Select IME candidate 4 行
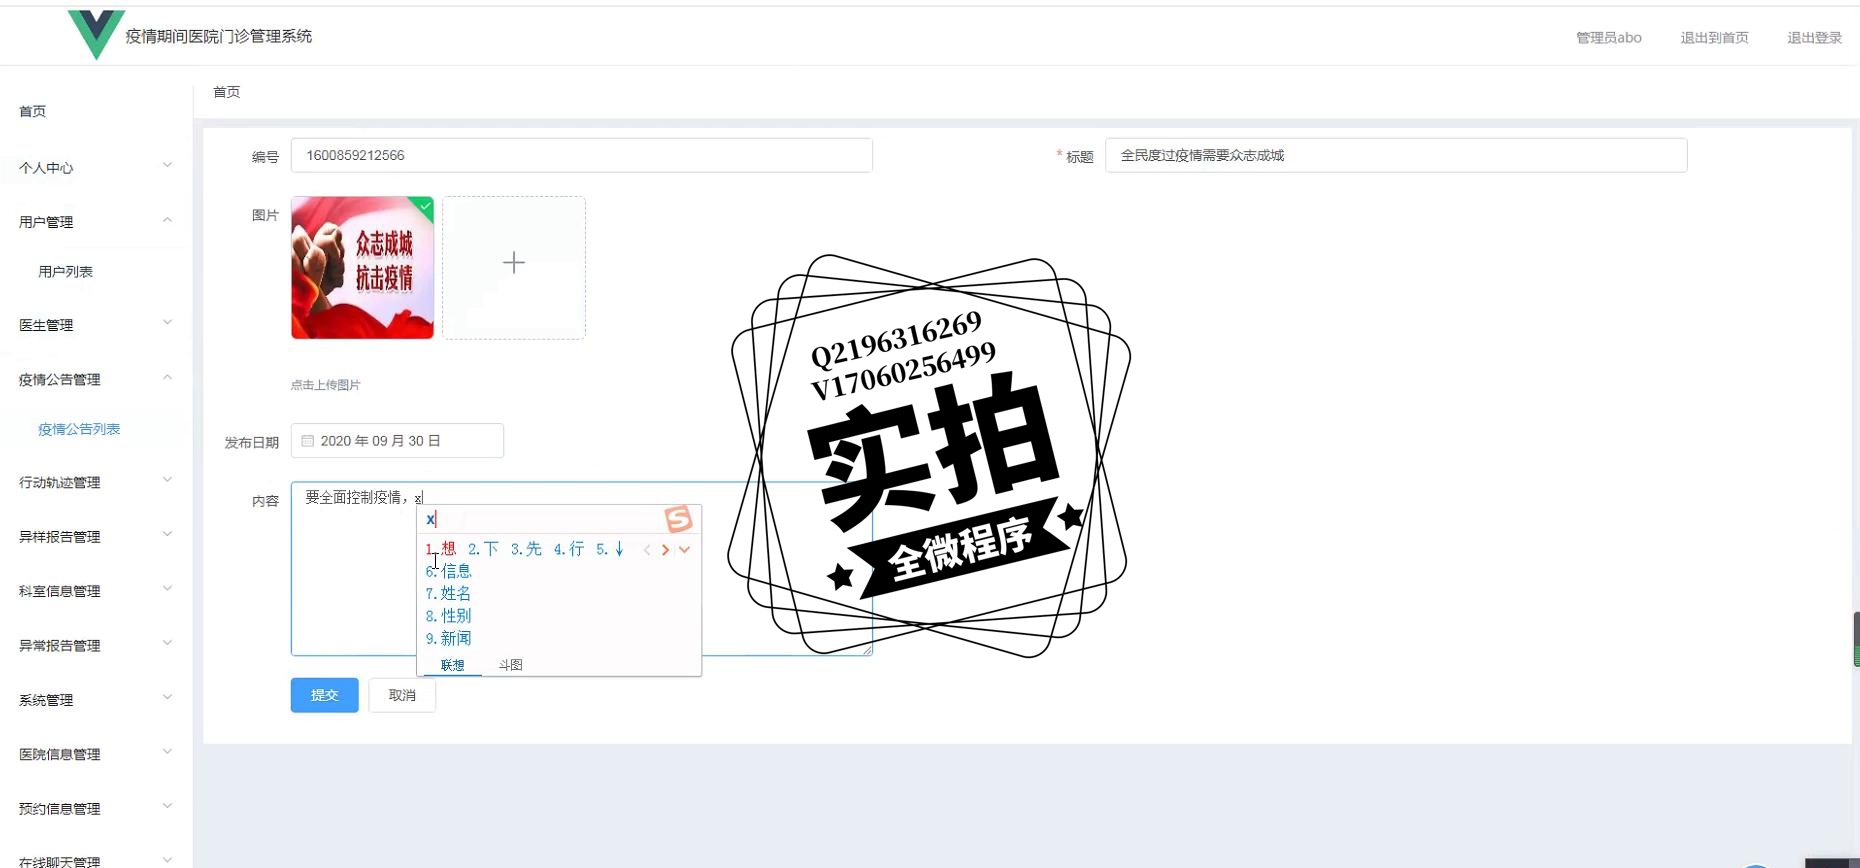The width and height of the screenshot is (1860, 868). click(x=569, y=549)
